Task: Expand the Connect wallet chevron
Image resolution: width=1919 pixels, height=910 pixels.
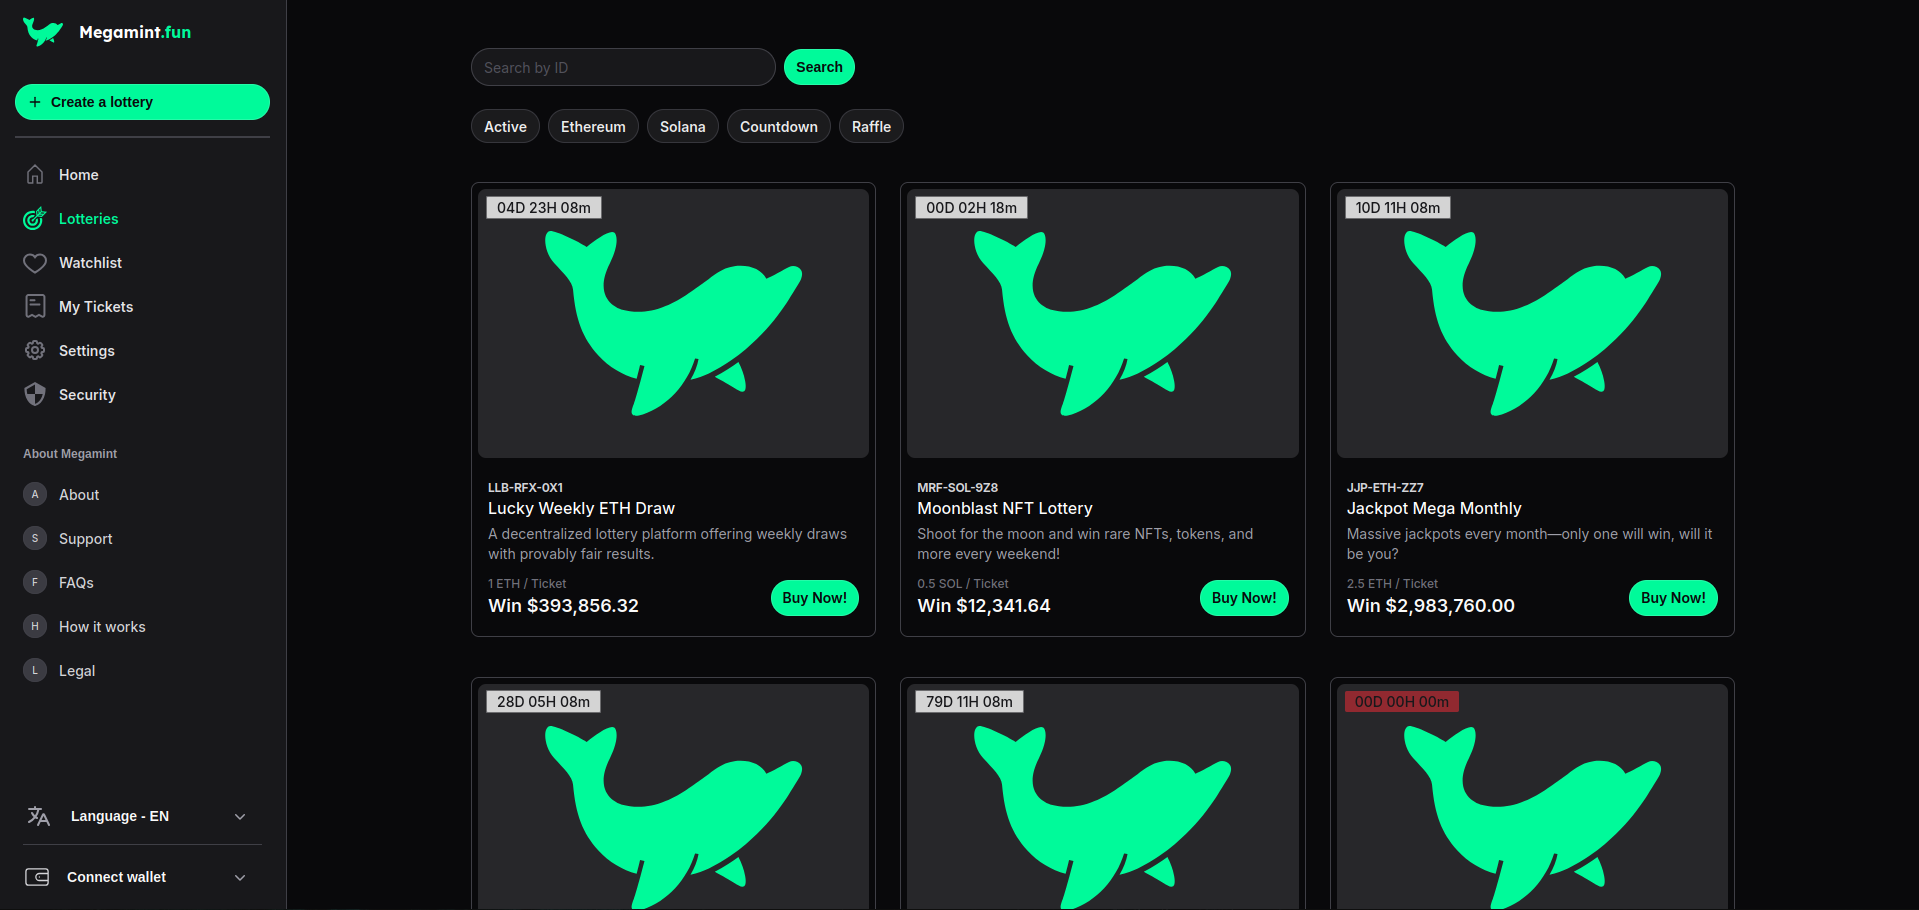Action: (x=240, y=877)
